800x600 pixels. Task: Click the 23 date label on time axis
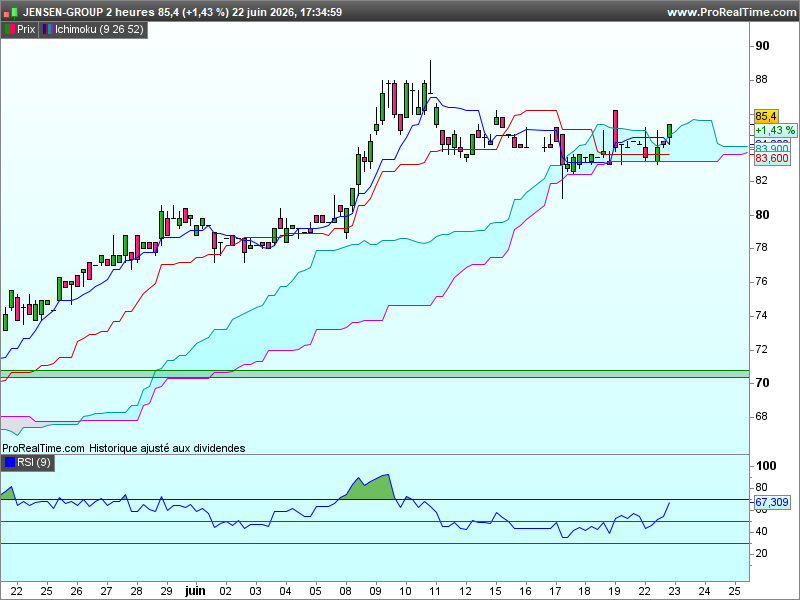coord(674,592)
